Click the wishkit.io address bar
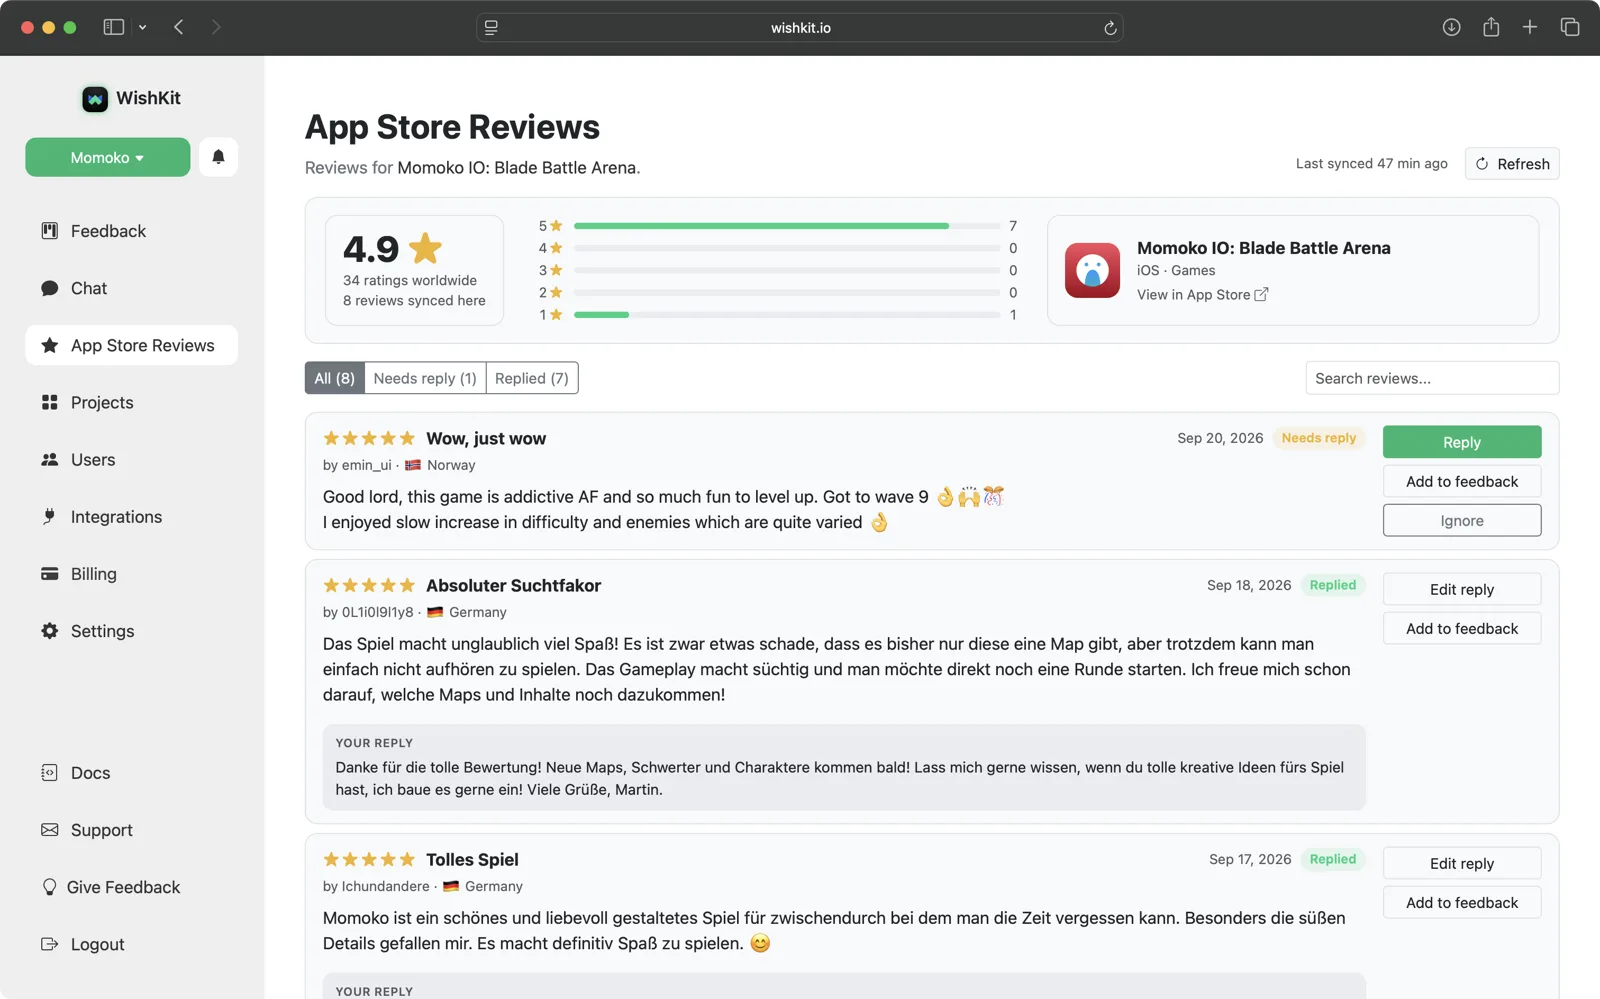The image size is (1600, 999). [x=800, y=28]
